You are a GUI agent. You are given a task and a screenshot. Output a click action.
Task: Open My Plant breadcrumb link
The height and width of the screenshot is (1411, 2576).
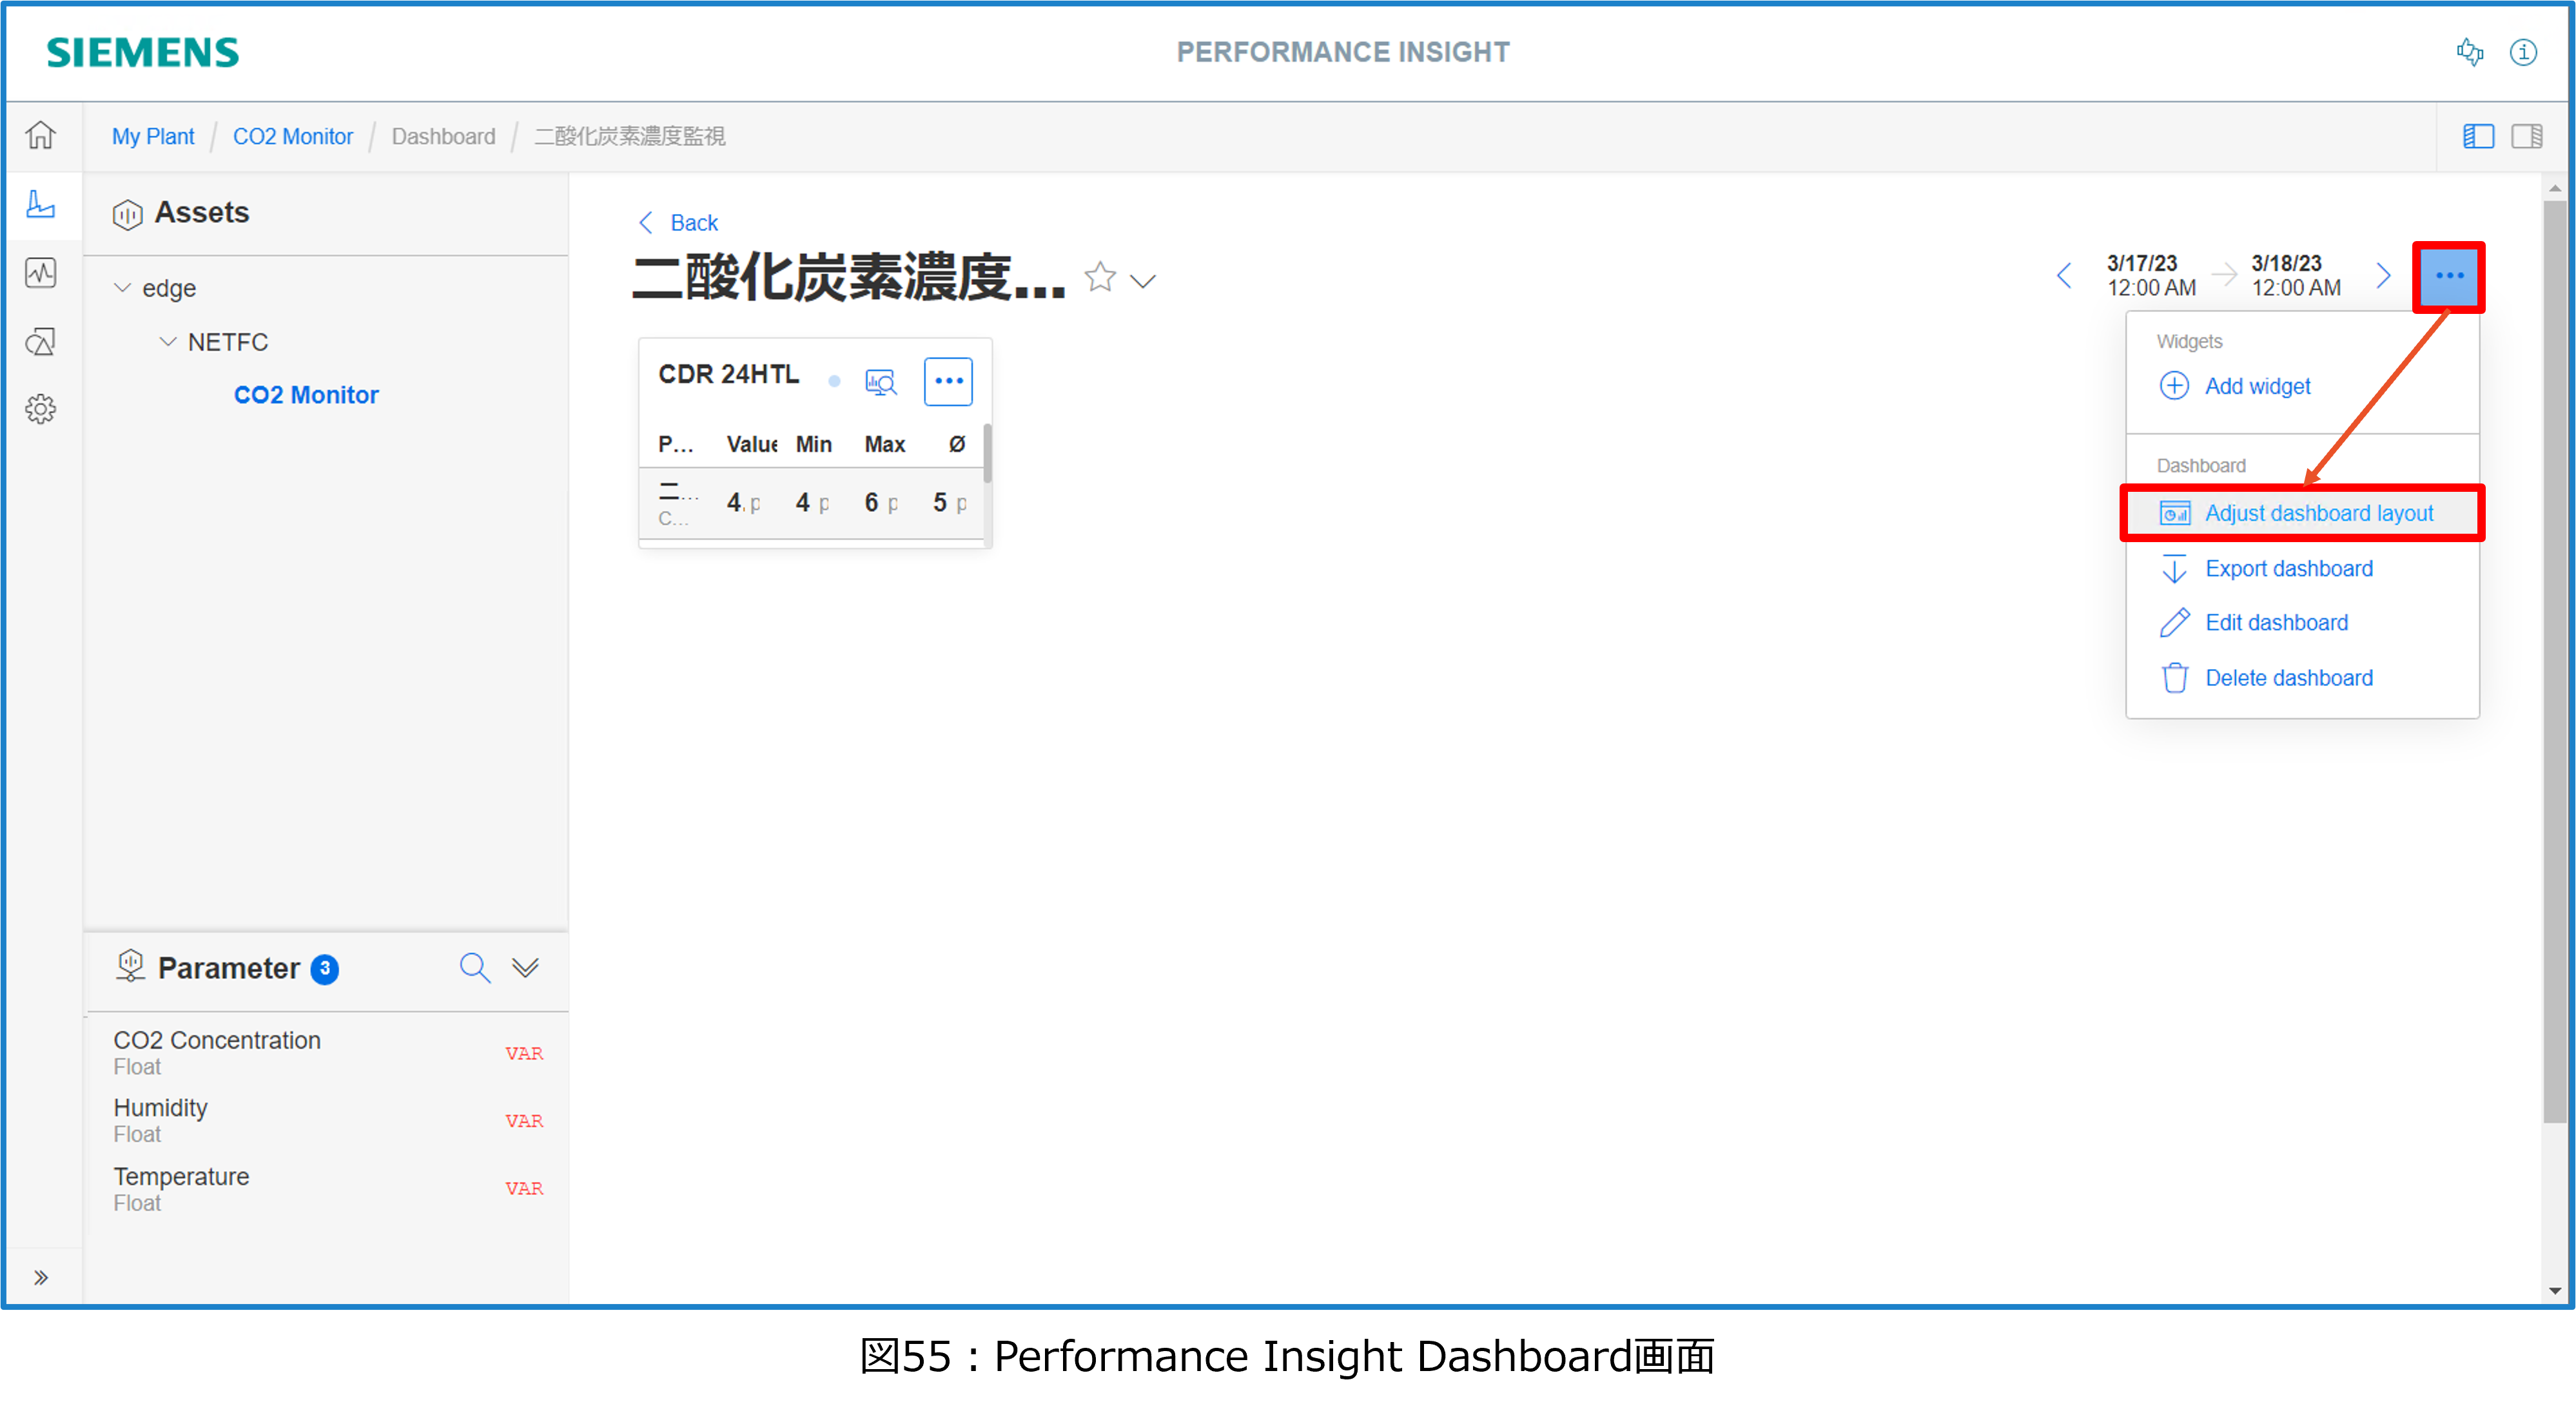tap(153, 136)
